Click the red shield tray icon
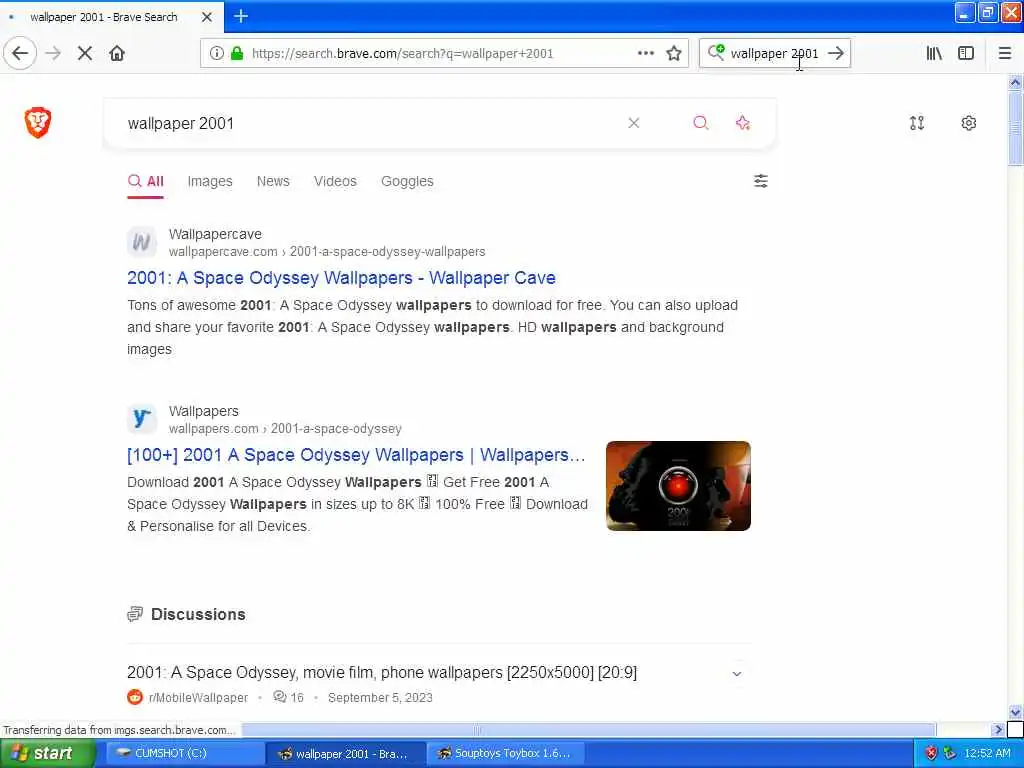 [x=932, y=753]
